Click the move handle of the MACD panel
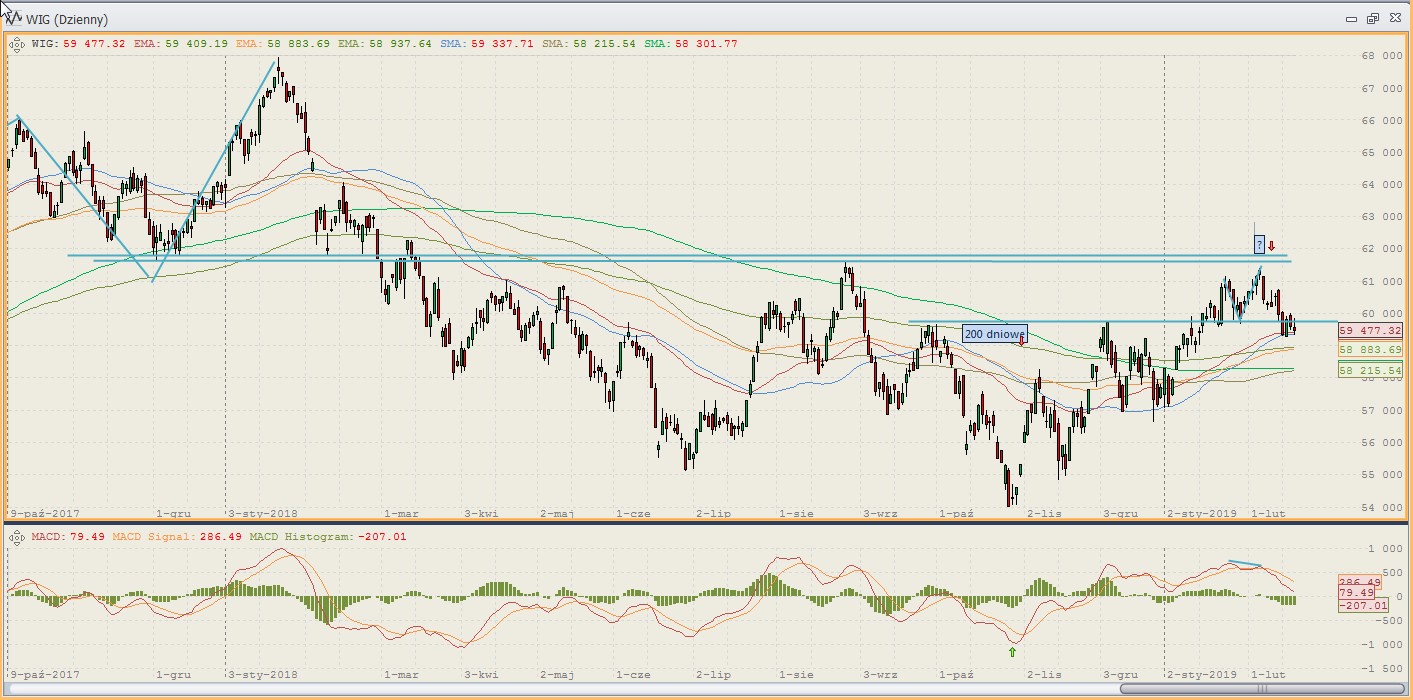The image size is (1413, 700). point(17,538)
